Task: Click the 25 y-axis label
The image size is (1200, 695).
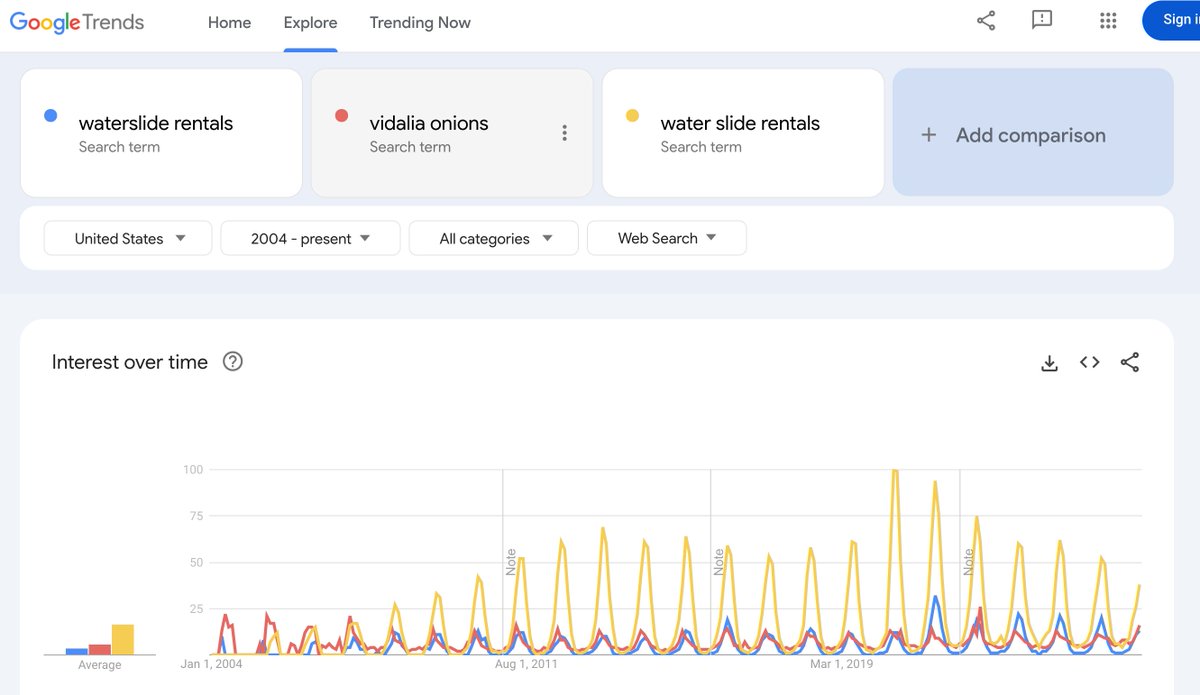Action: (196, 609)
